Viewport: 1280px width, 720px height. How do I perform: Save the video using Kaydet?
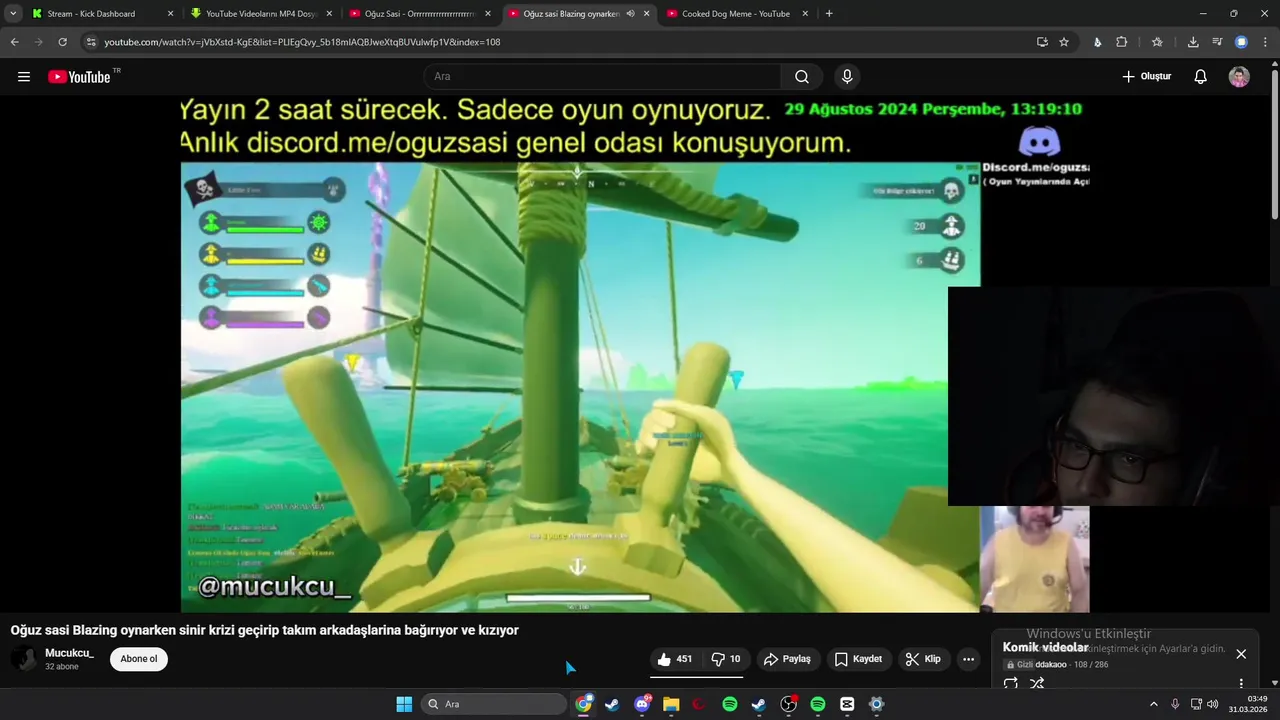point(858,659)
